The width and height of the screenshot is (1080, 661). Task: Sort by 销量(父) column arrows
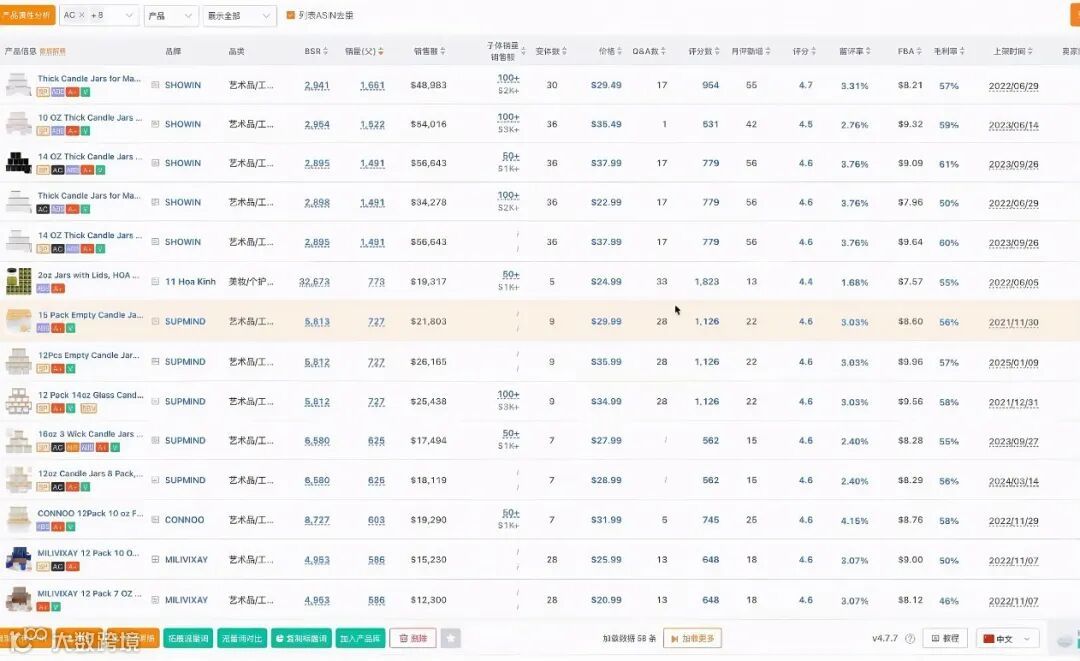(x=381, y=51)
